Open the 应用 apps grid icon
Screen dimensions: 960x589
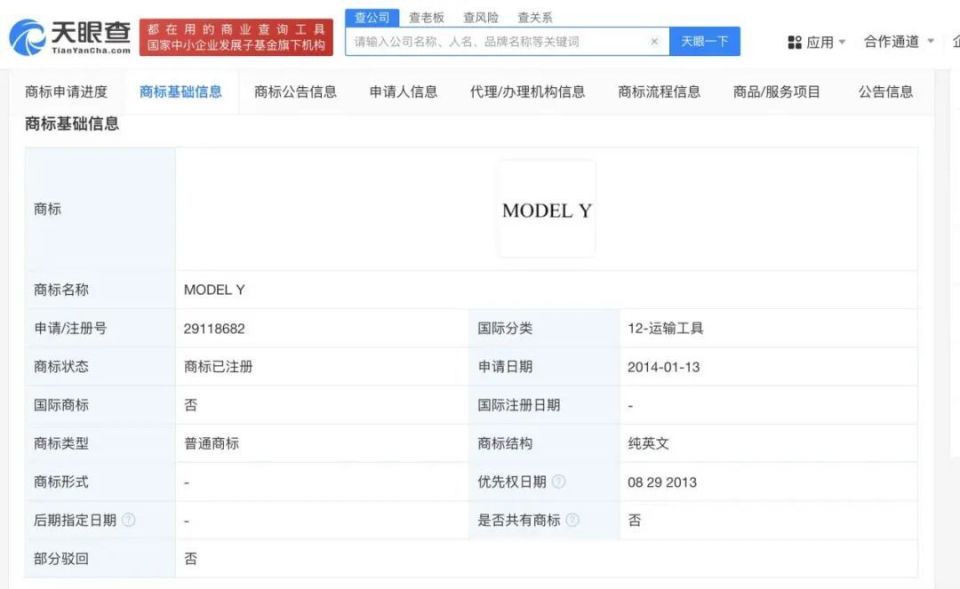pyautogui.click(x=794, y=42)
